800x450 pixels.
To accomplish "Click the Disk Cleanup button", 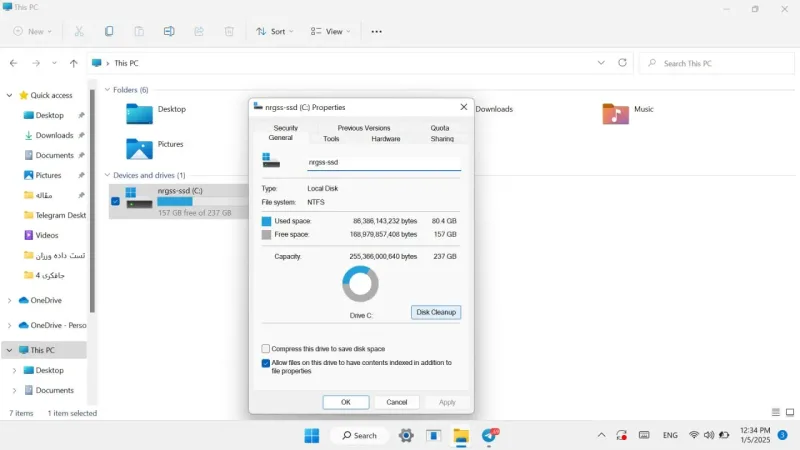I will (436, 312).
